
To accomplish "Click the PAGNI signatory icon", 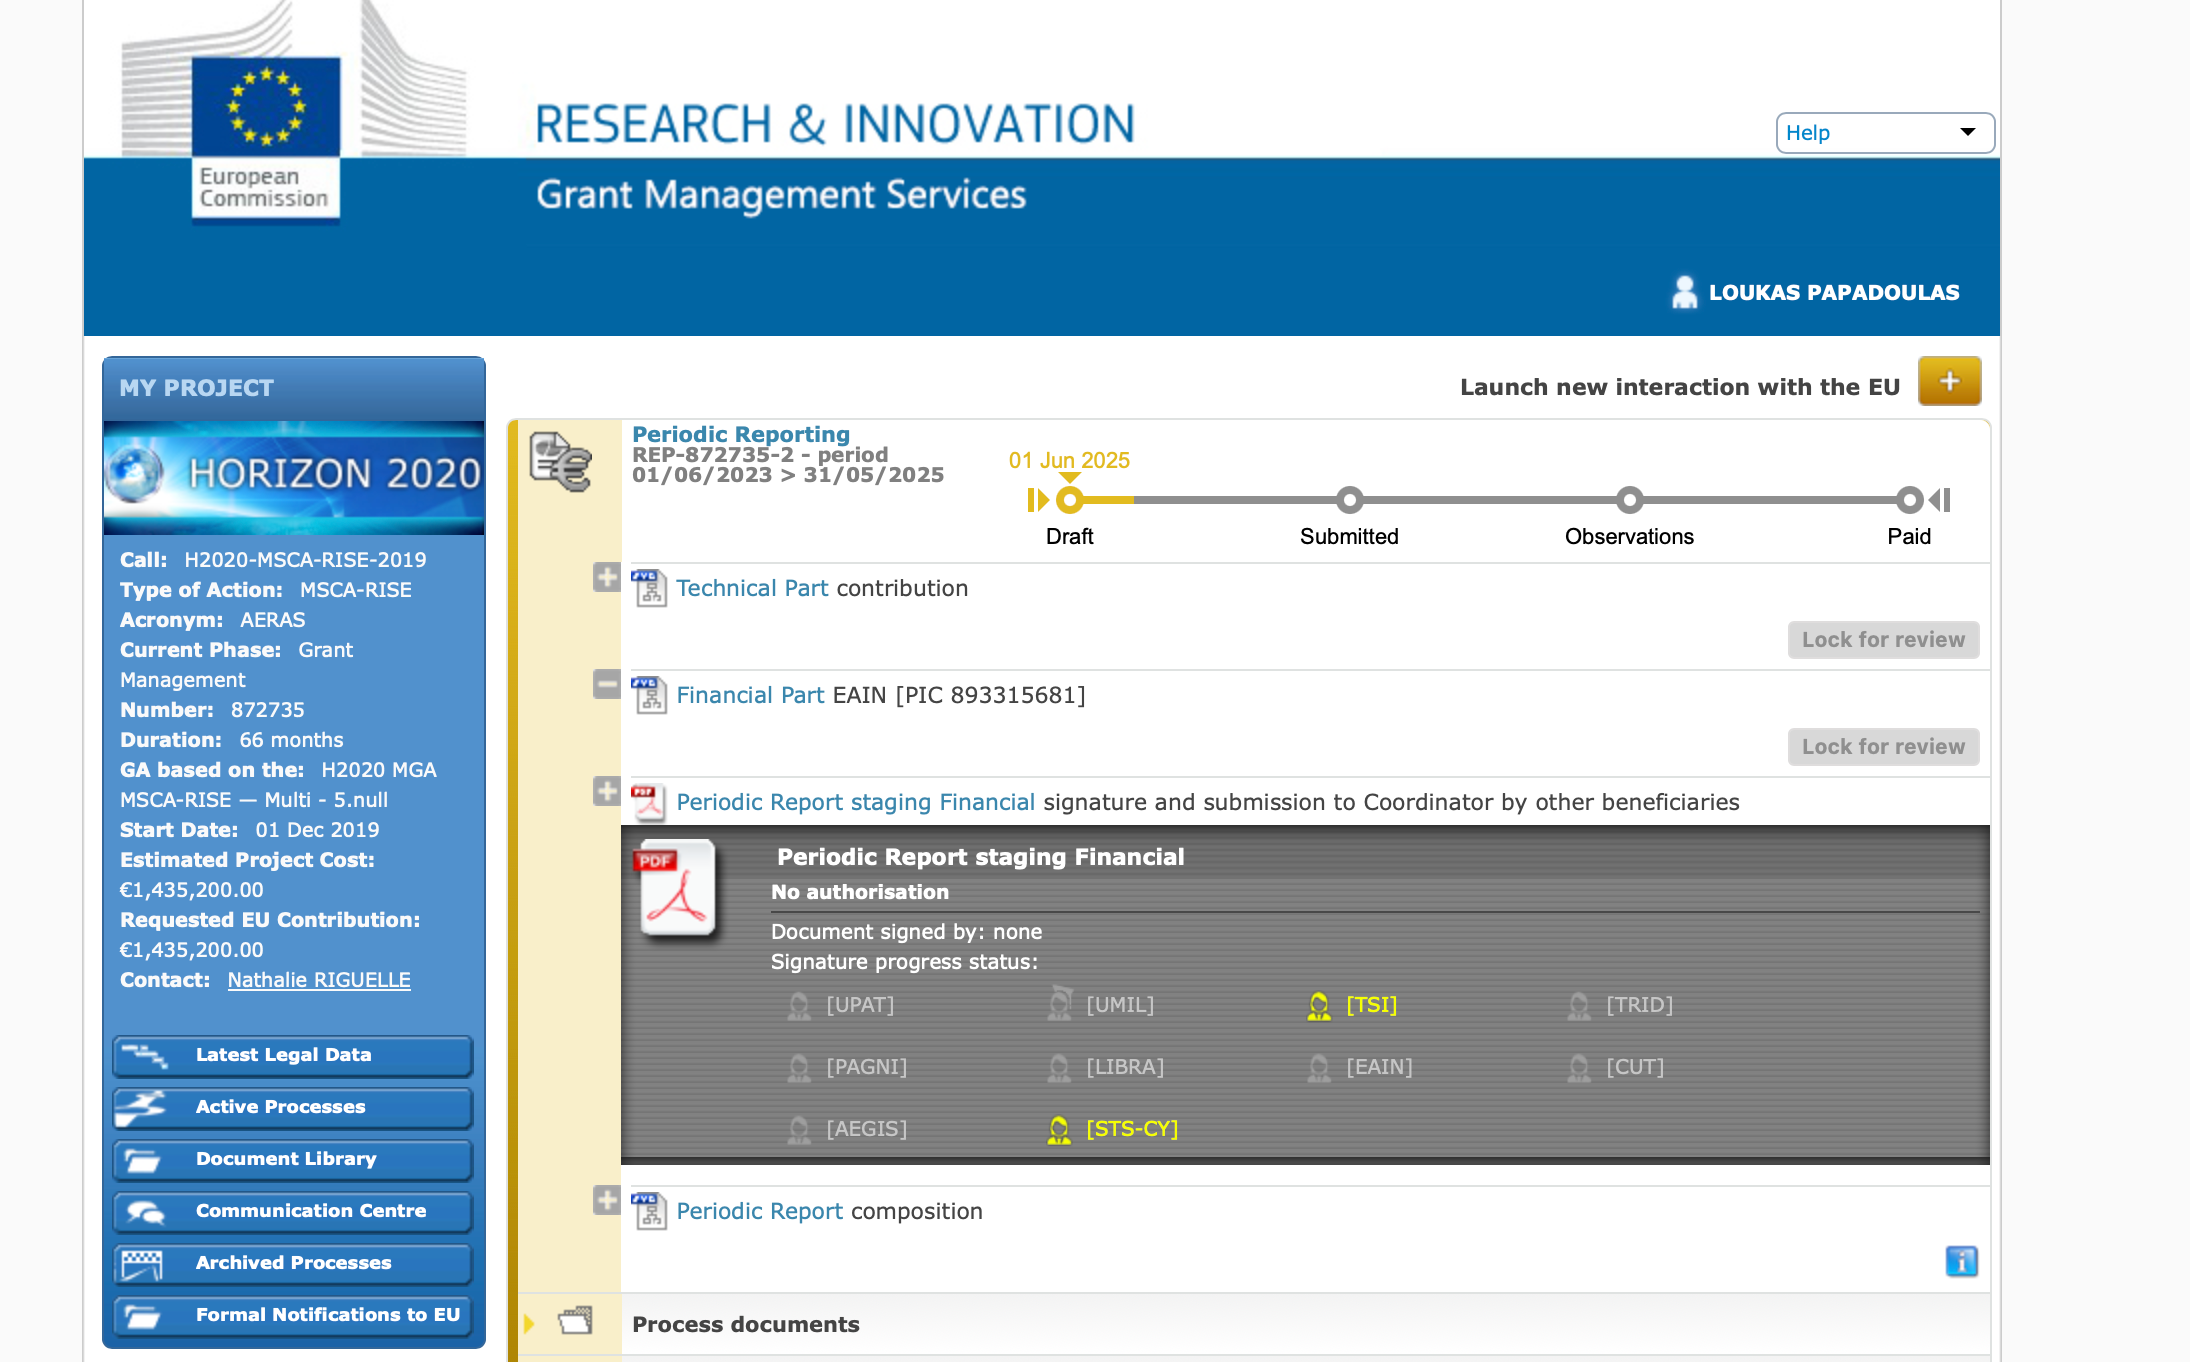I will pos(798,1067).
